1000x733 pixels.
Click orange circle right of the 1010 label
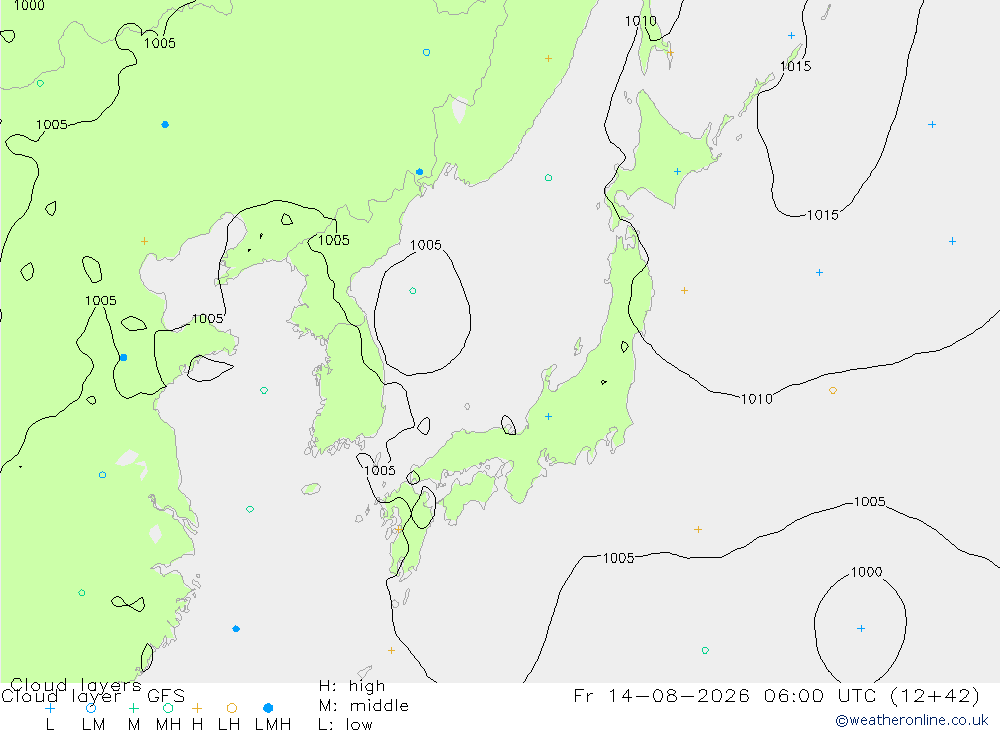tap(833, 390)
